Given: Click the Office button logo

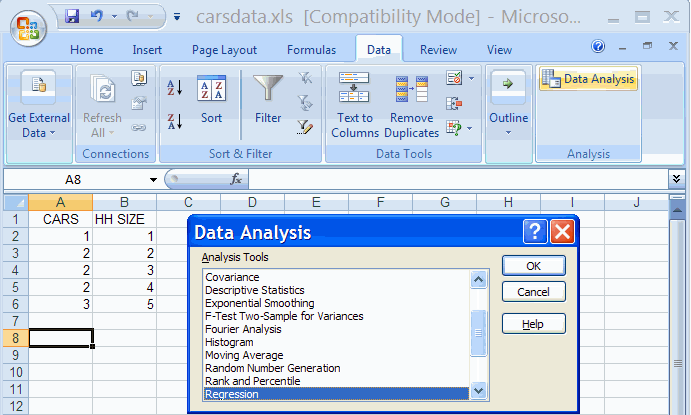Looking at the screenshot, I should (x=28, y=26).
